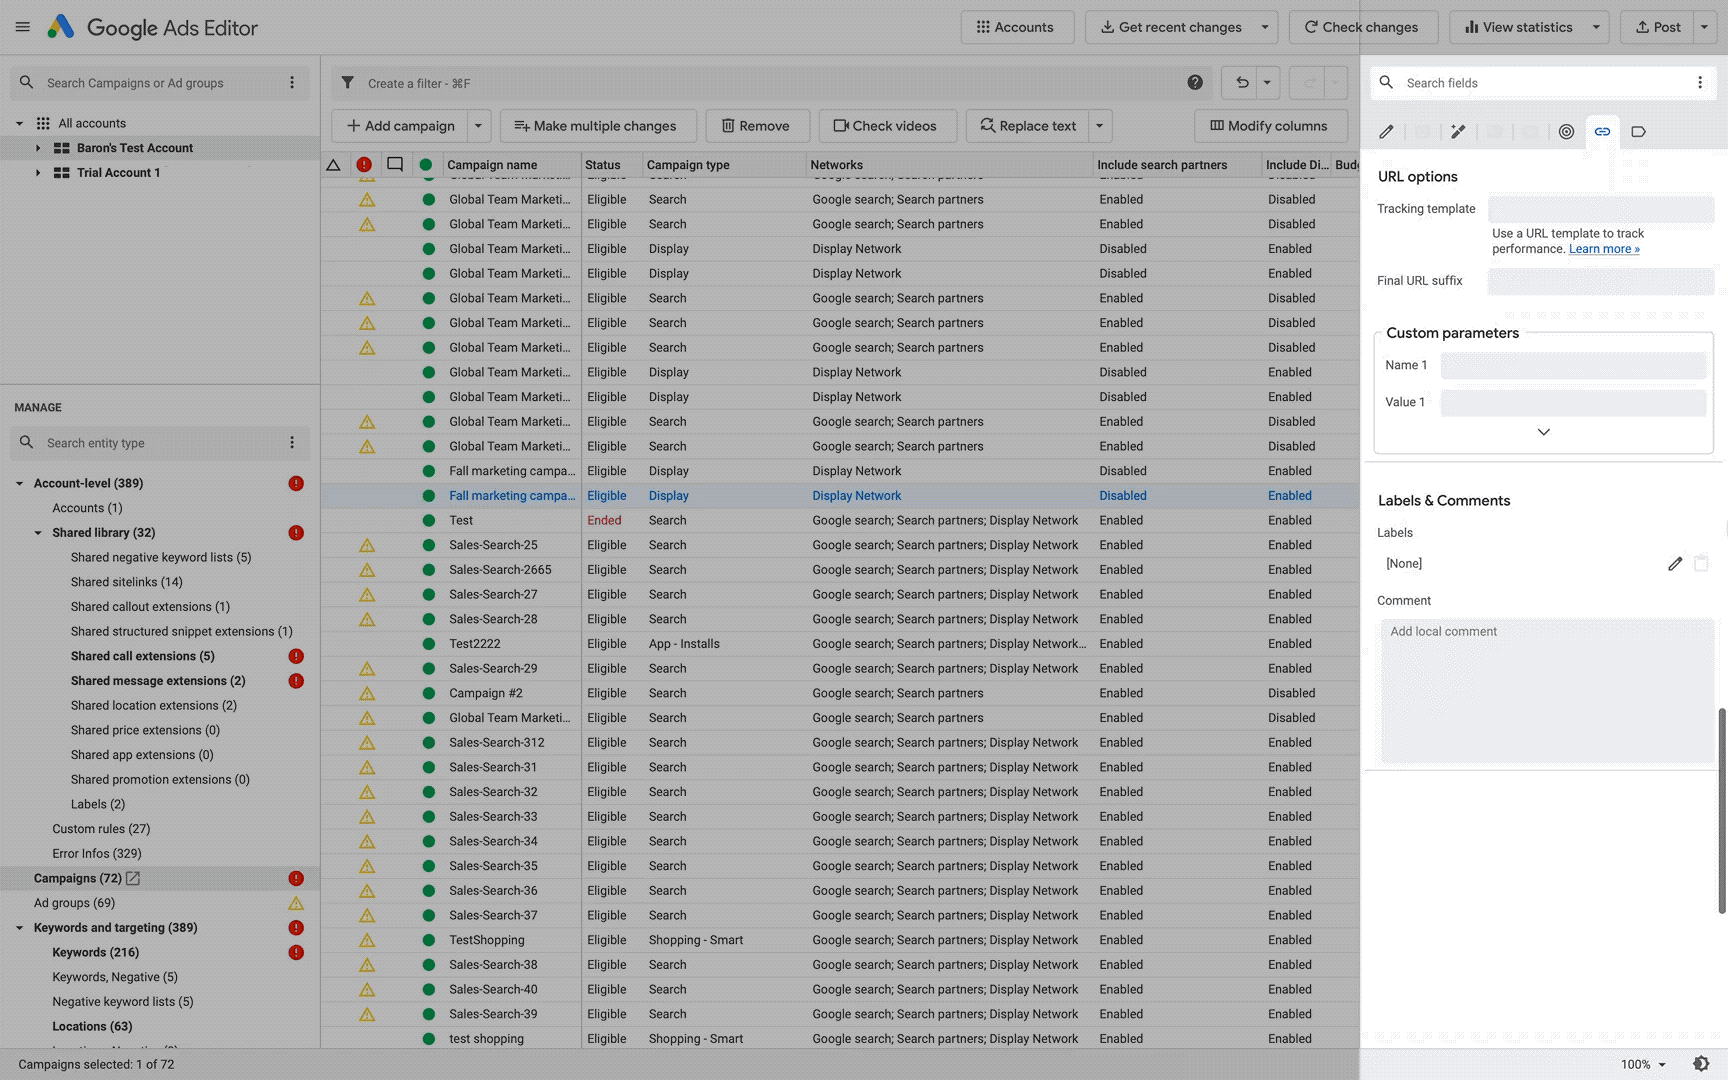This screenshot has width=1728, height=1080.
Task: Click the Tracking template input field
Action: tap(1601, 209)
